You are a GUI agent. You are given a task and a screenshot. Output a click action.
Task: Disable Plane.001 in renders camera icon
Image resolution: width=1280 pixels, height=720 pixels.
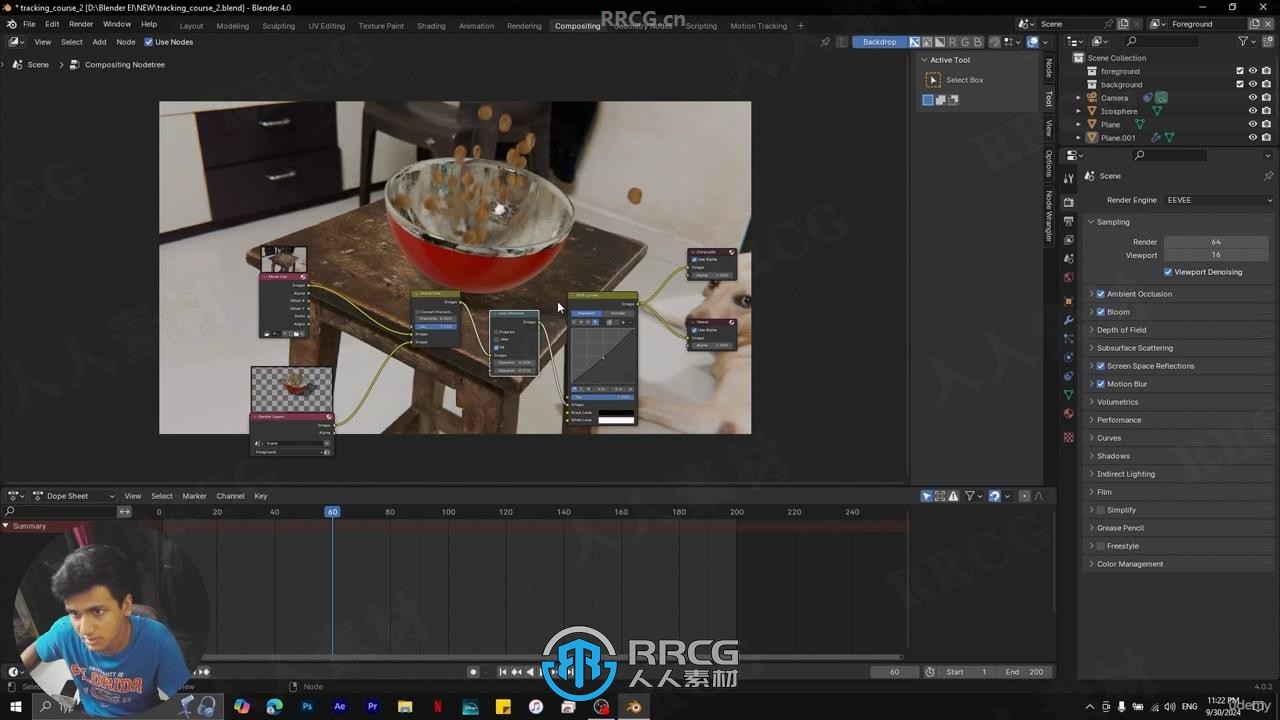tap(1266, 138)
